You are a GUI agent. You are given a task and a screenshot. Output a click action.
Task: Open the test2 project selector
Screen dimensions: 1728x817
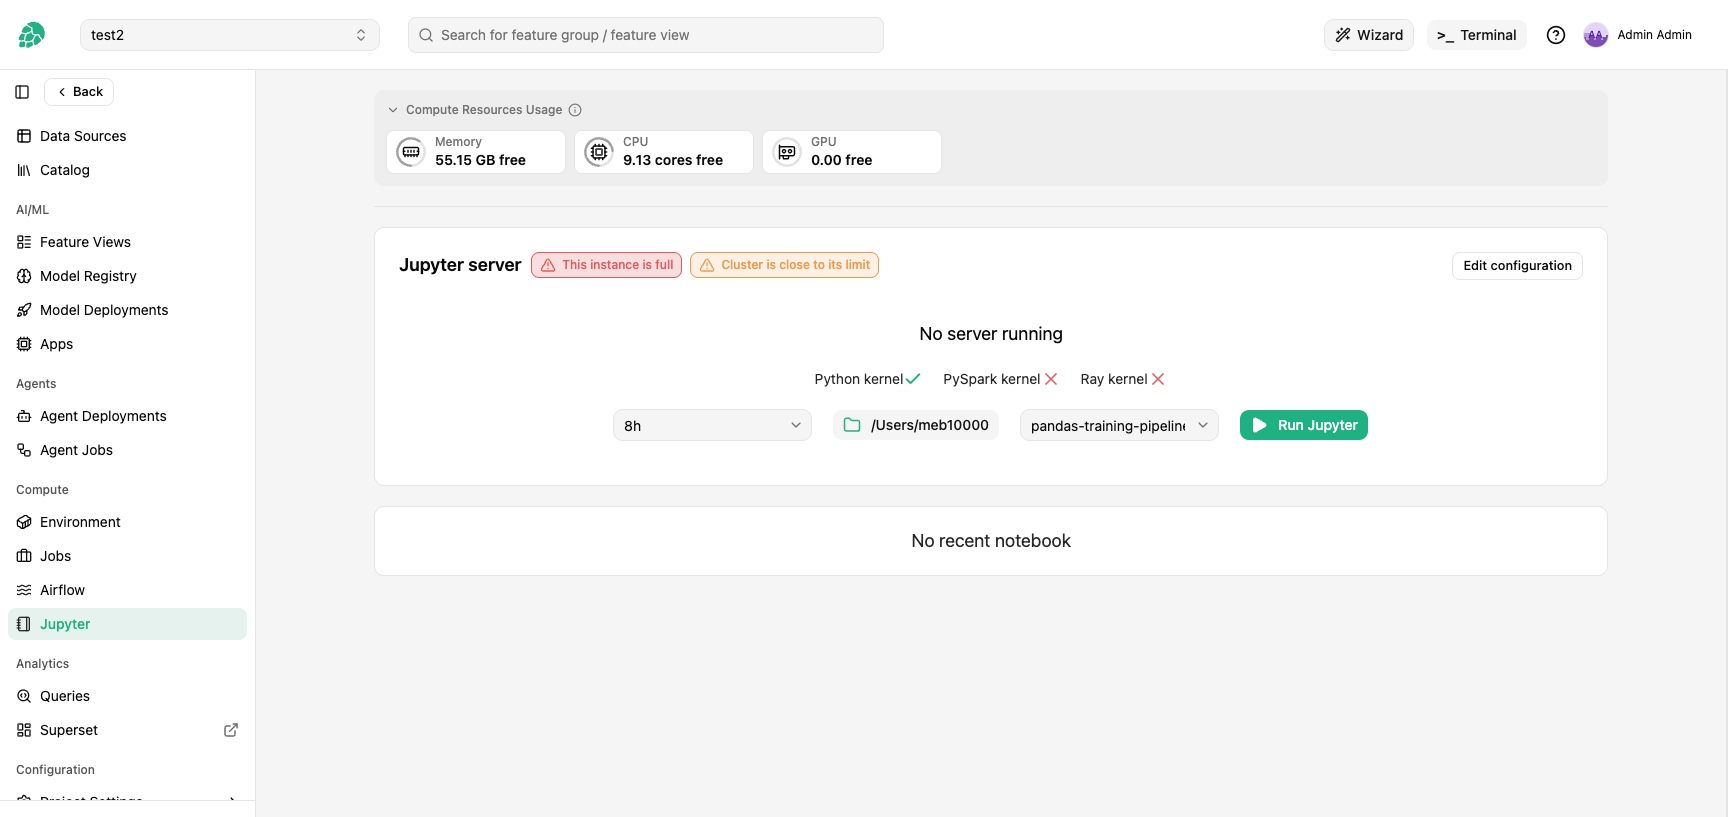tap(230, 35)
